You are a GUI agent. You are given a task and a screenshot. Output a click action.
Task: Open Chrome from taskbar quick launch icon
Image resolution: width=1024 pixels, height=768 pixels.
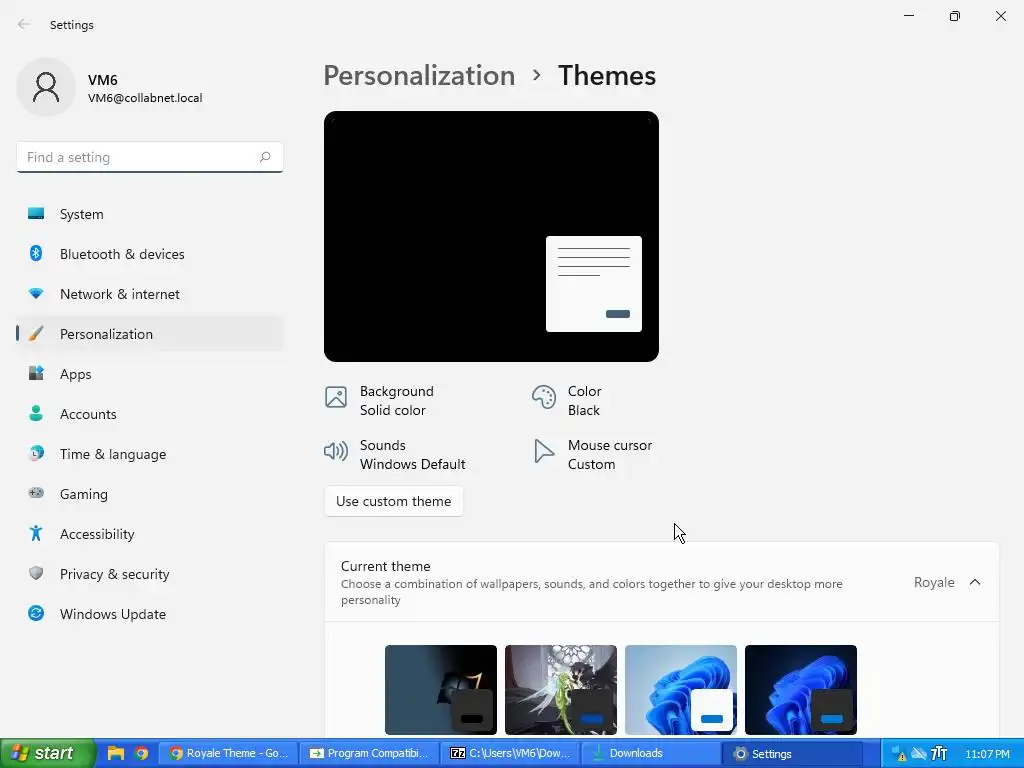pyautogui.click(x=141, y=753)
